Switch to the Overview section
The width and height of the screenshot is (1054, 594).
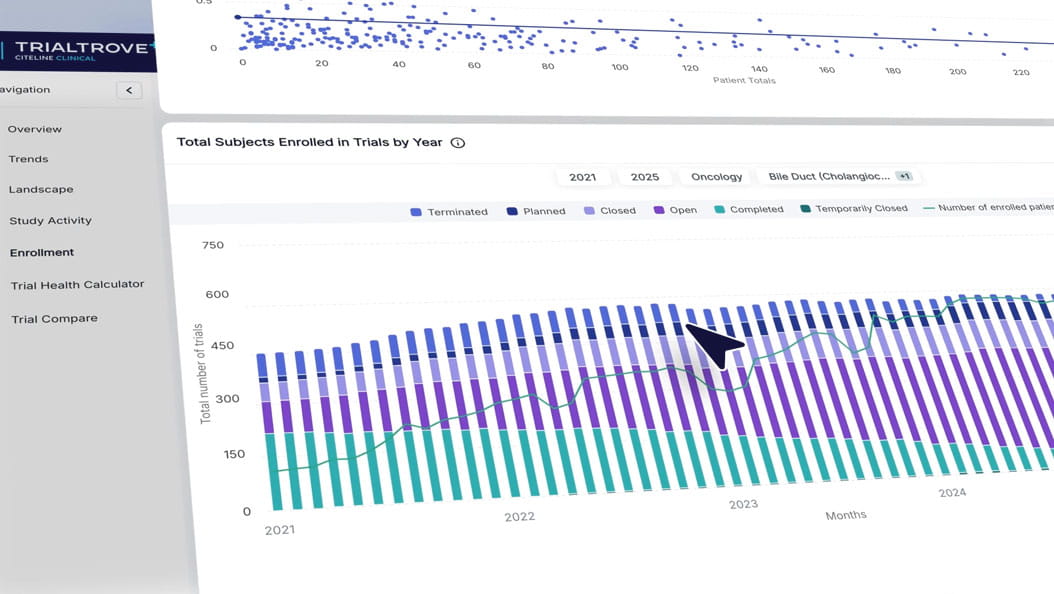click(35, 128)
